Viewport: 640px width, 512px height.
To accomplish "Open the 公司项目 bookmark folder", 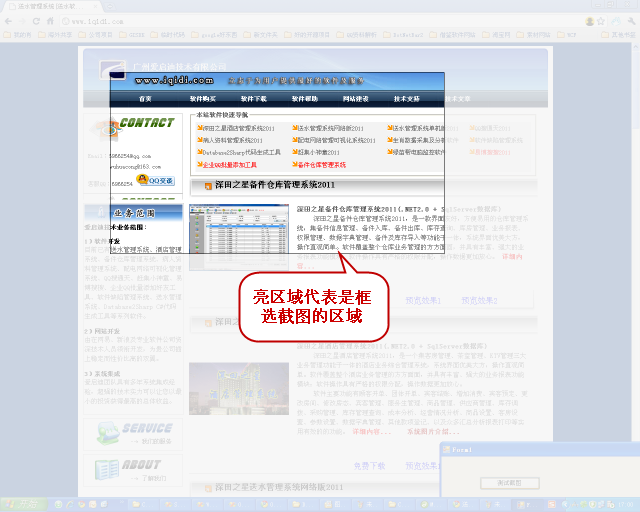I will 95,35.
